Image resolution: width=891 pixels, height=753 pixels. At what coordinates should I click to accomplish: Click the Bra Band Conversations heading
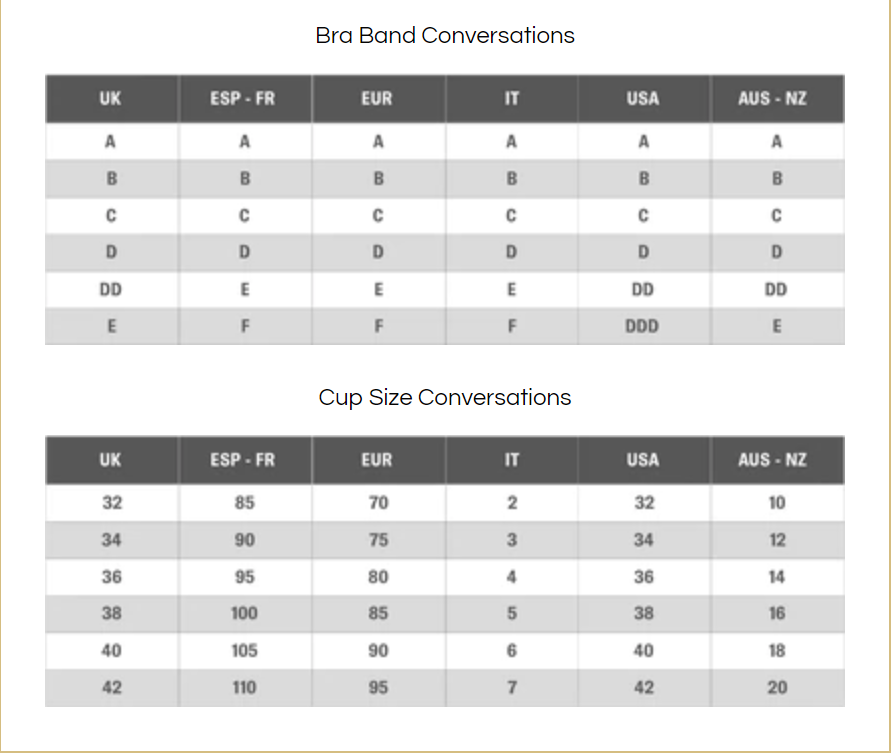(x=445, y=35)
